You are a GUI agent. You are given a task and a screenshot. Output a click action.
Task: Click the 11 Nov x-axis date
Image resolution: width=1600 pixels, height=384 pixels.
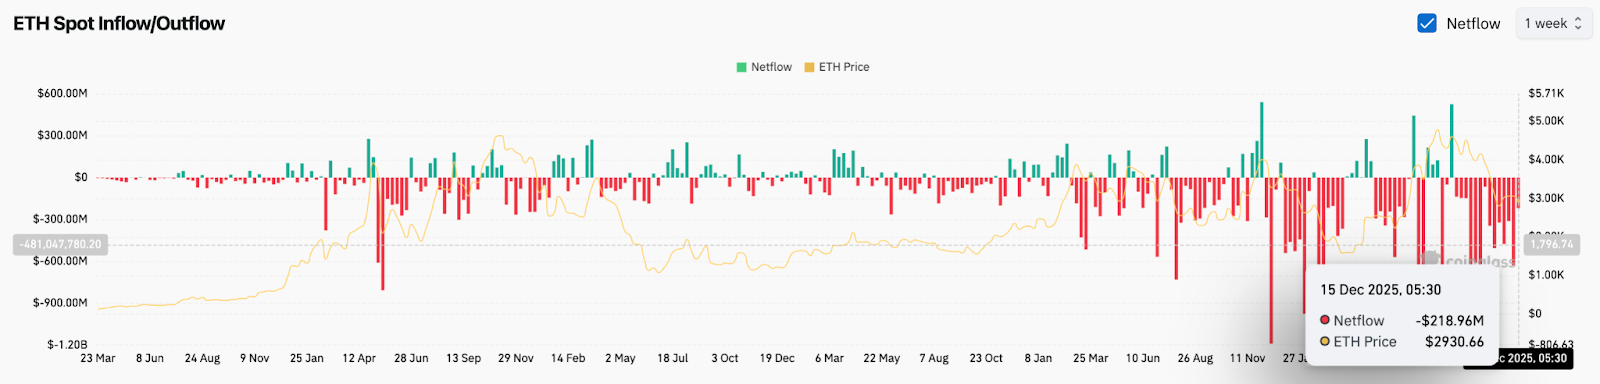click(x=1247, y=358)
